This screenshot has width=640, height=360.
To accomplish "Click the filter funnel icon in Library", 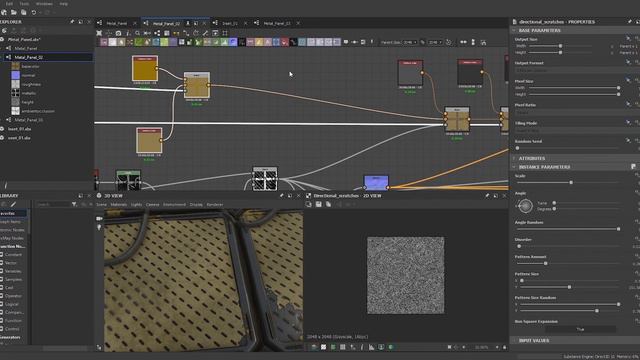I will coord(74,204).
